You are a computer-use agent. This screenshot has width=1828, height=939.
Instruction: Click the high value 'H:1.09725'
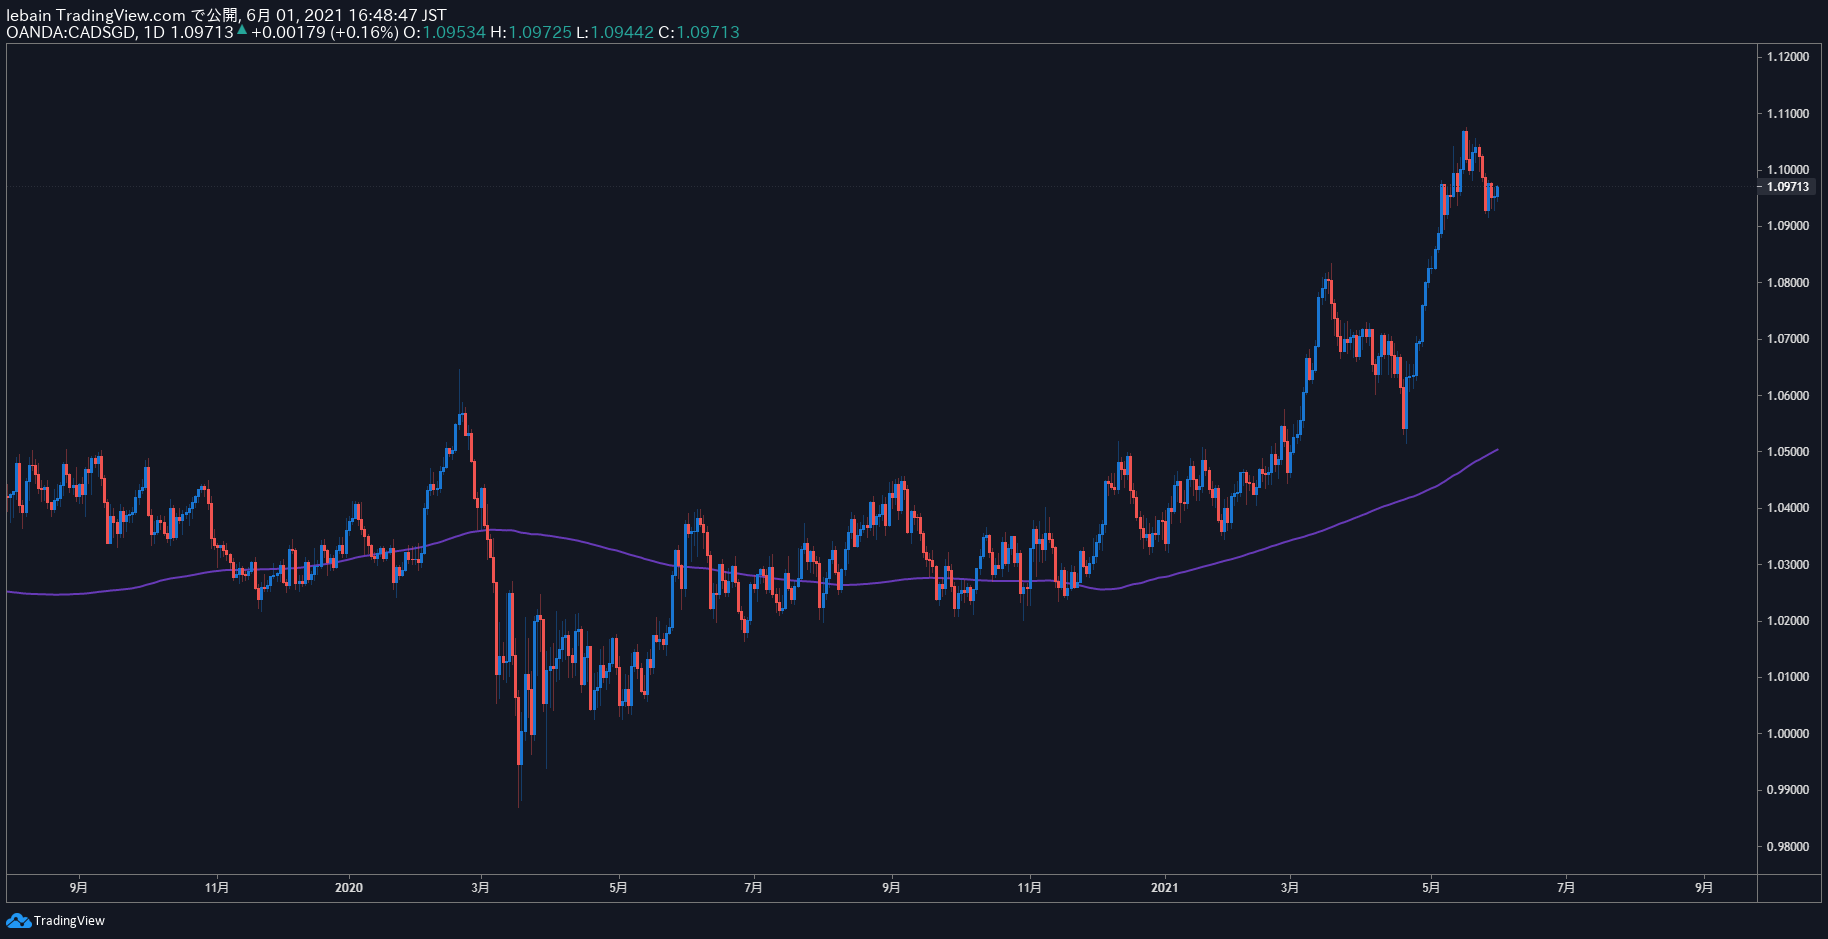coord(531,32)
